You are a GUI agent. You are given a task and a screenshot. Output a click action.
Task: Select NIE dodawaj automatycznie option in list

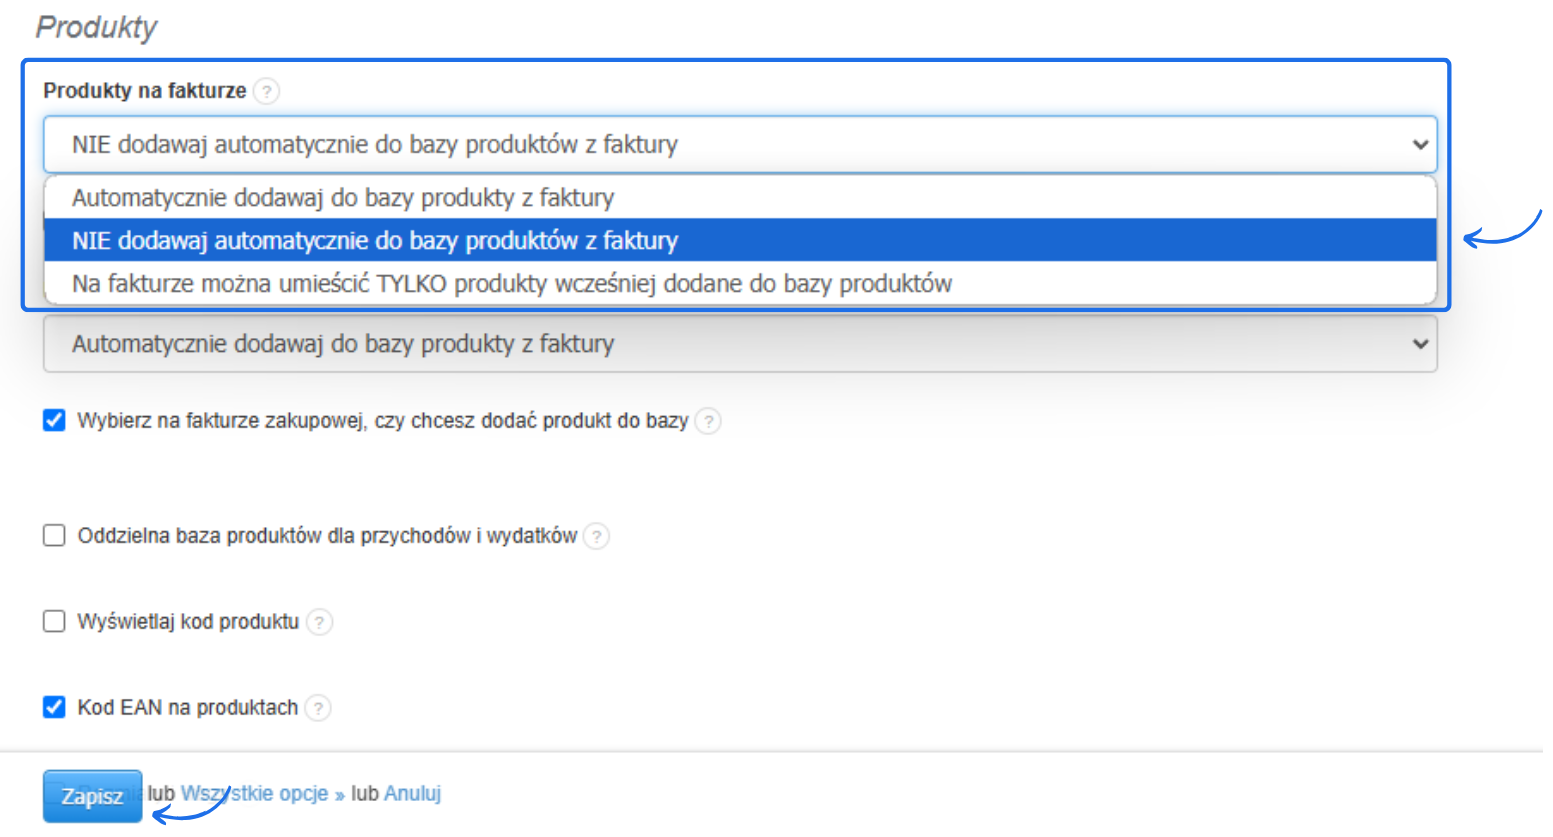tap(375, 241)
